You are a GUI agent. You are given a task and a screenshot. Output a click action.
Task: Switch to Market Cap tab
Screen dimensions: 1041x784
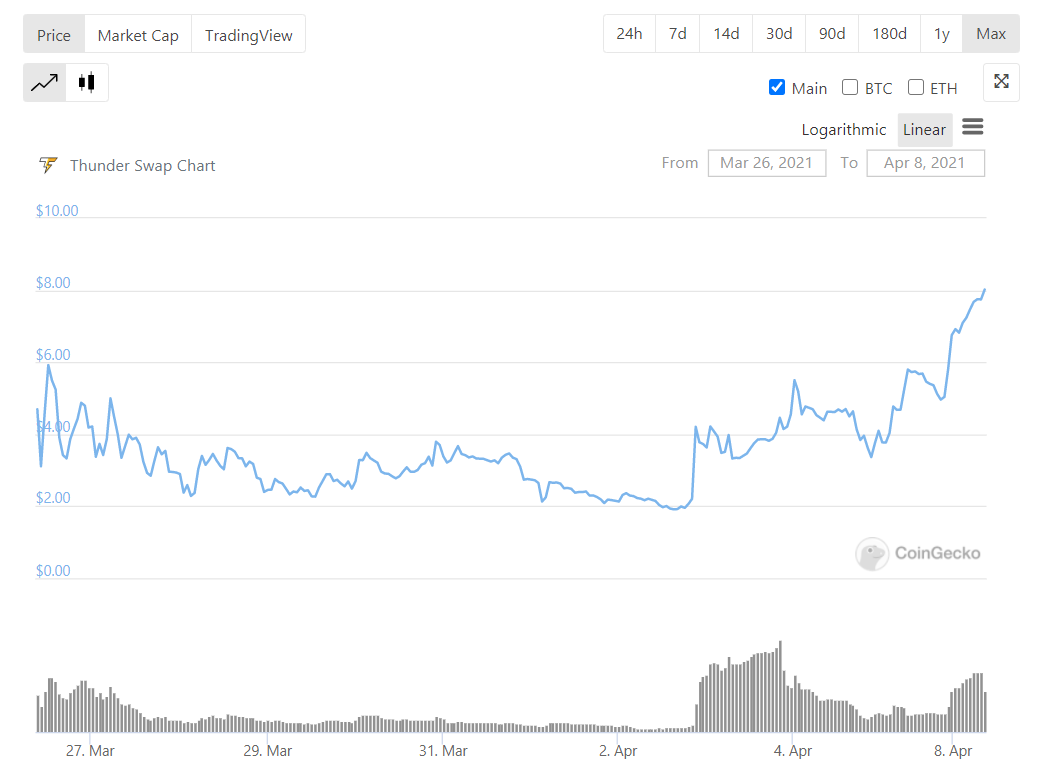coord(138,35)
